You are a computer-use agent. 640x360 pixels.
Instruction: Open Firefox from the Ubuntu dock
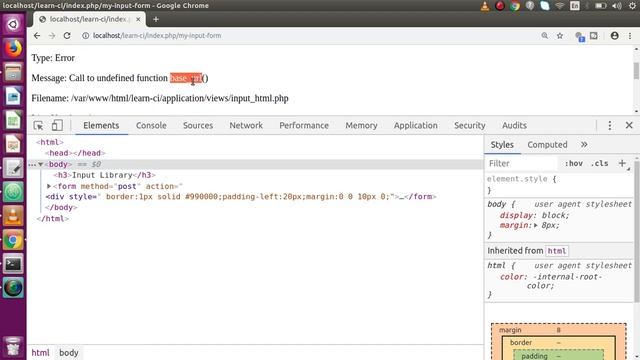tap(13, 49)
